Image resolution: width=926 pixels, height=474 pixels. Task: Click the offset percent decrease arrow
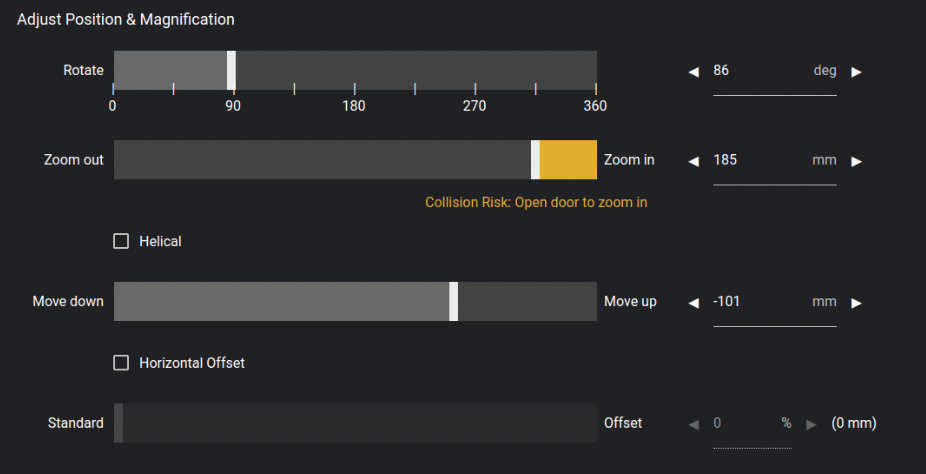[694, 424]
